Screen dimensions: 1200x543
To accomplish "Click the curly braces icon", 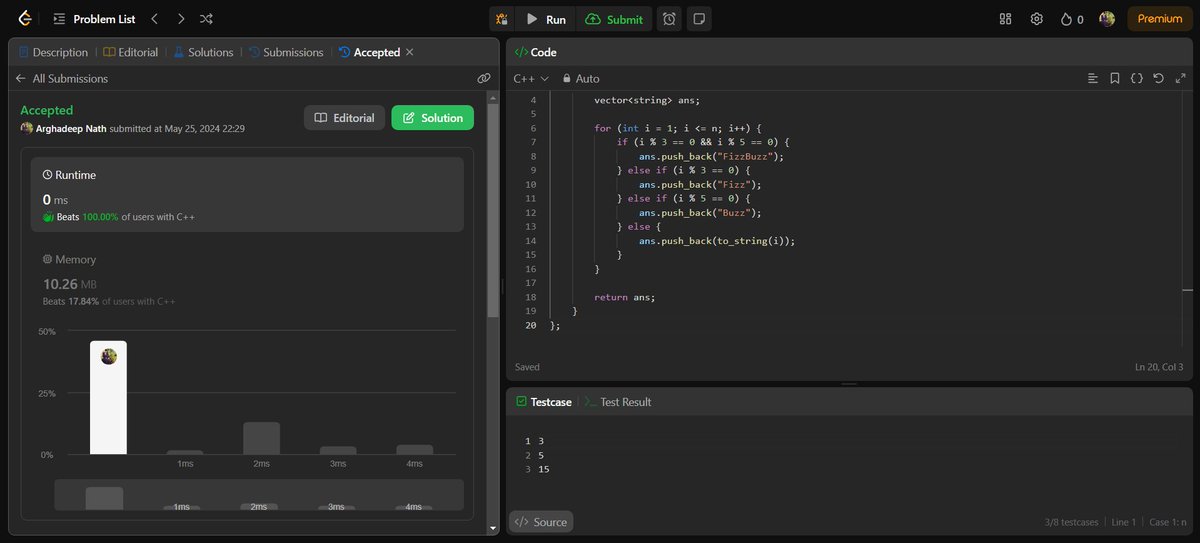I will 1137,78.
